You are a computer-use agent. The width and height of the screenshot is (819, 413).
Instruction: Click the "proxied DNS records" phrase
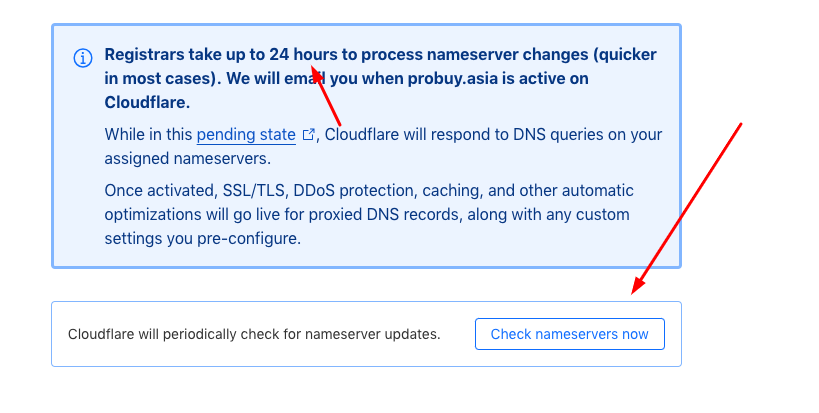[x=385, y=215]
